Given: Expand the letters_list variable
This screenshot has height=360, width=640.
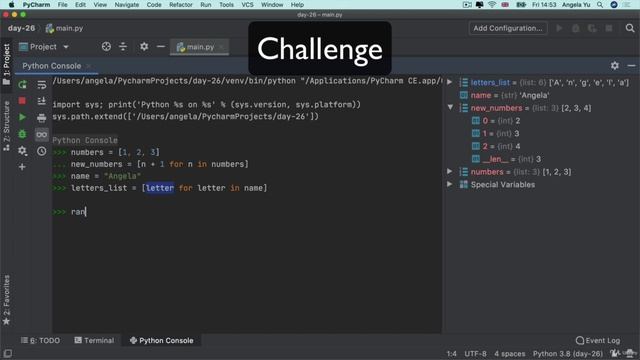Looking at the screenshot, I should [450, 82].
